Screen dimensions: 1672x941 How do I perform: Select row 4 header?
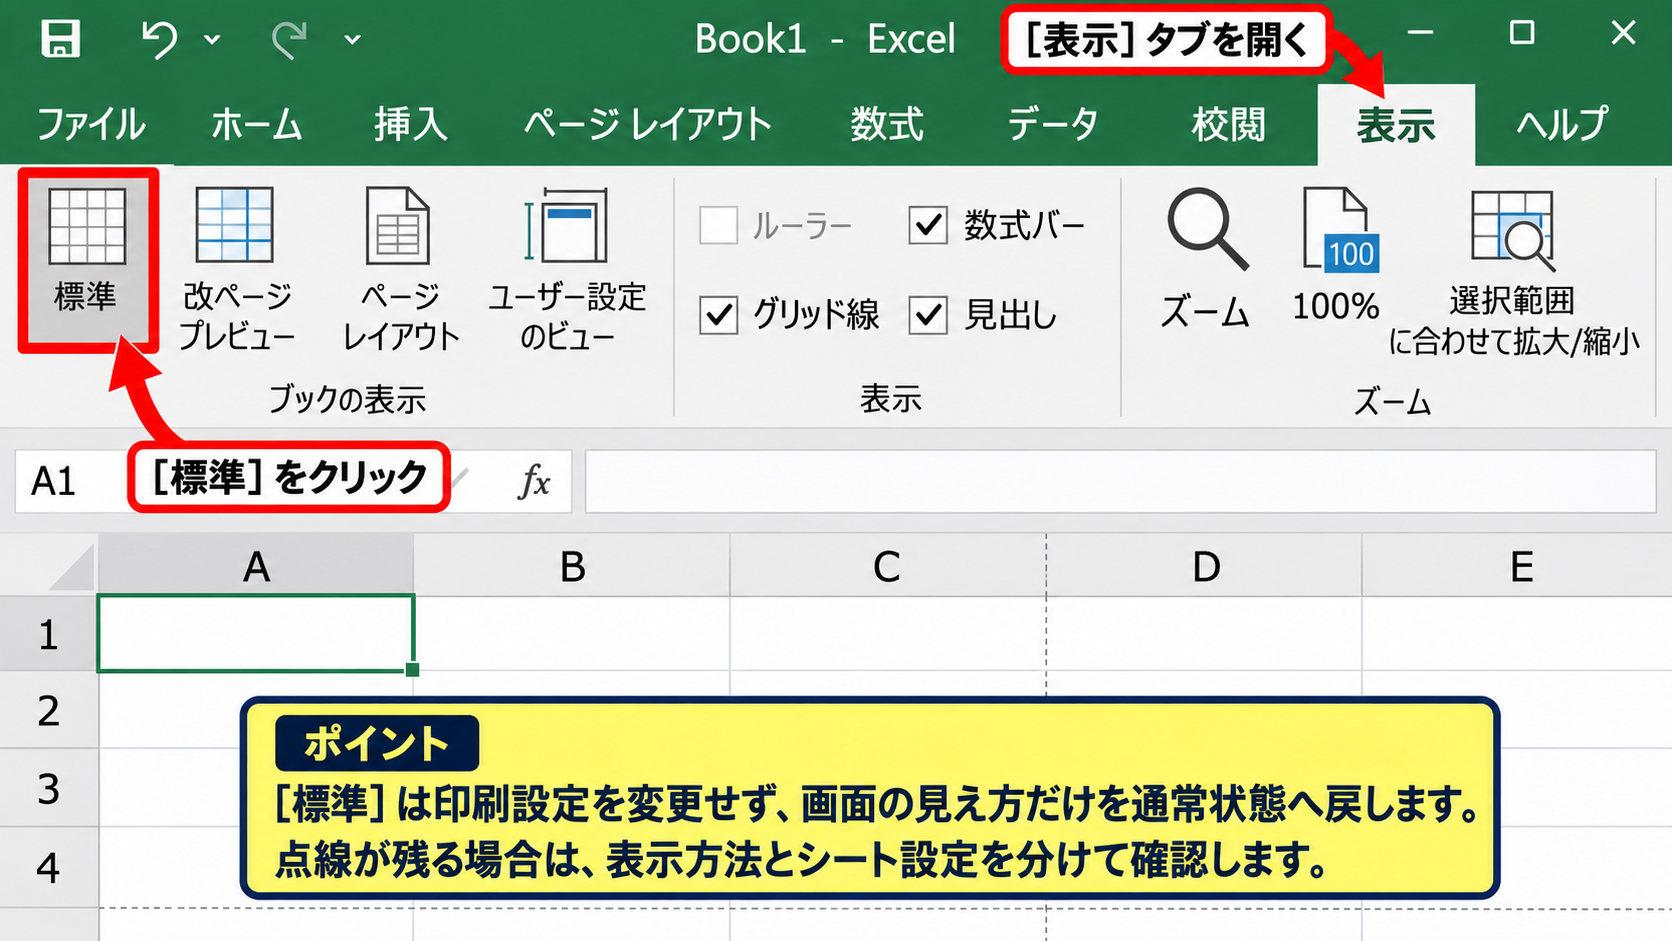[48, 867]
